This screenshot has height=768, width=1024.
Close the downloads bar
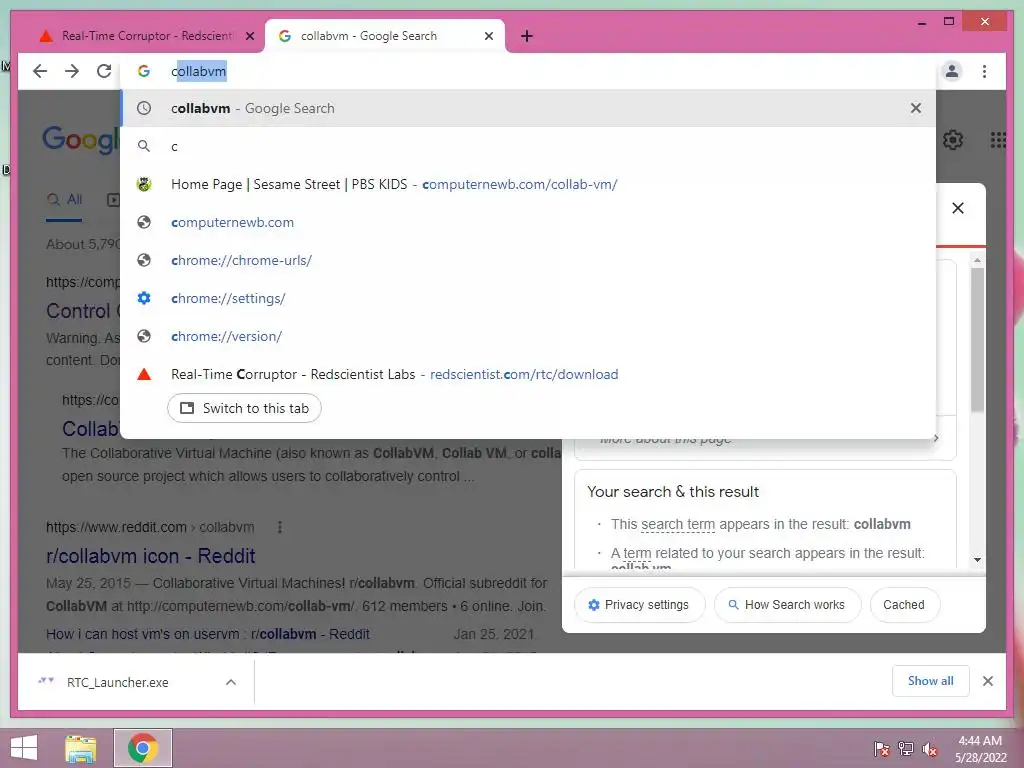(987, 681)
